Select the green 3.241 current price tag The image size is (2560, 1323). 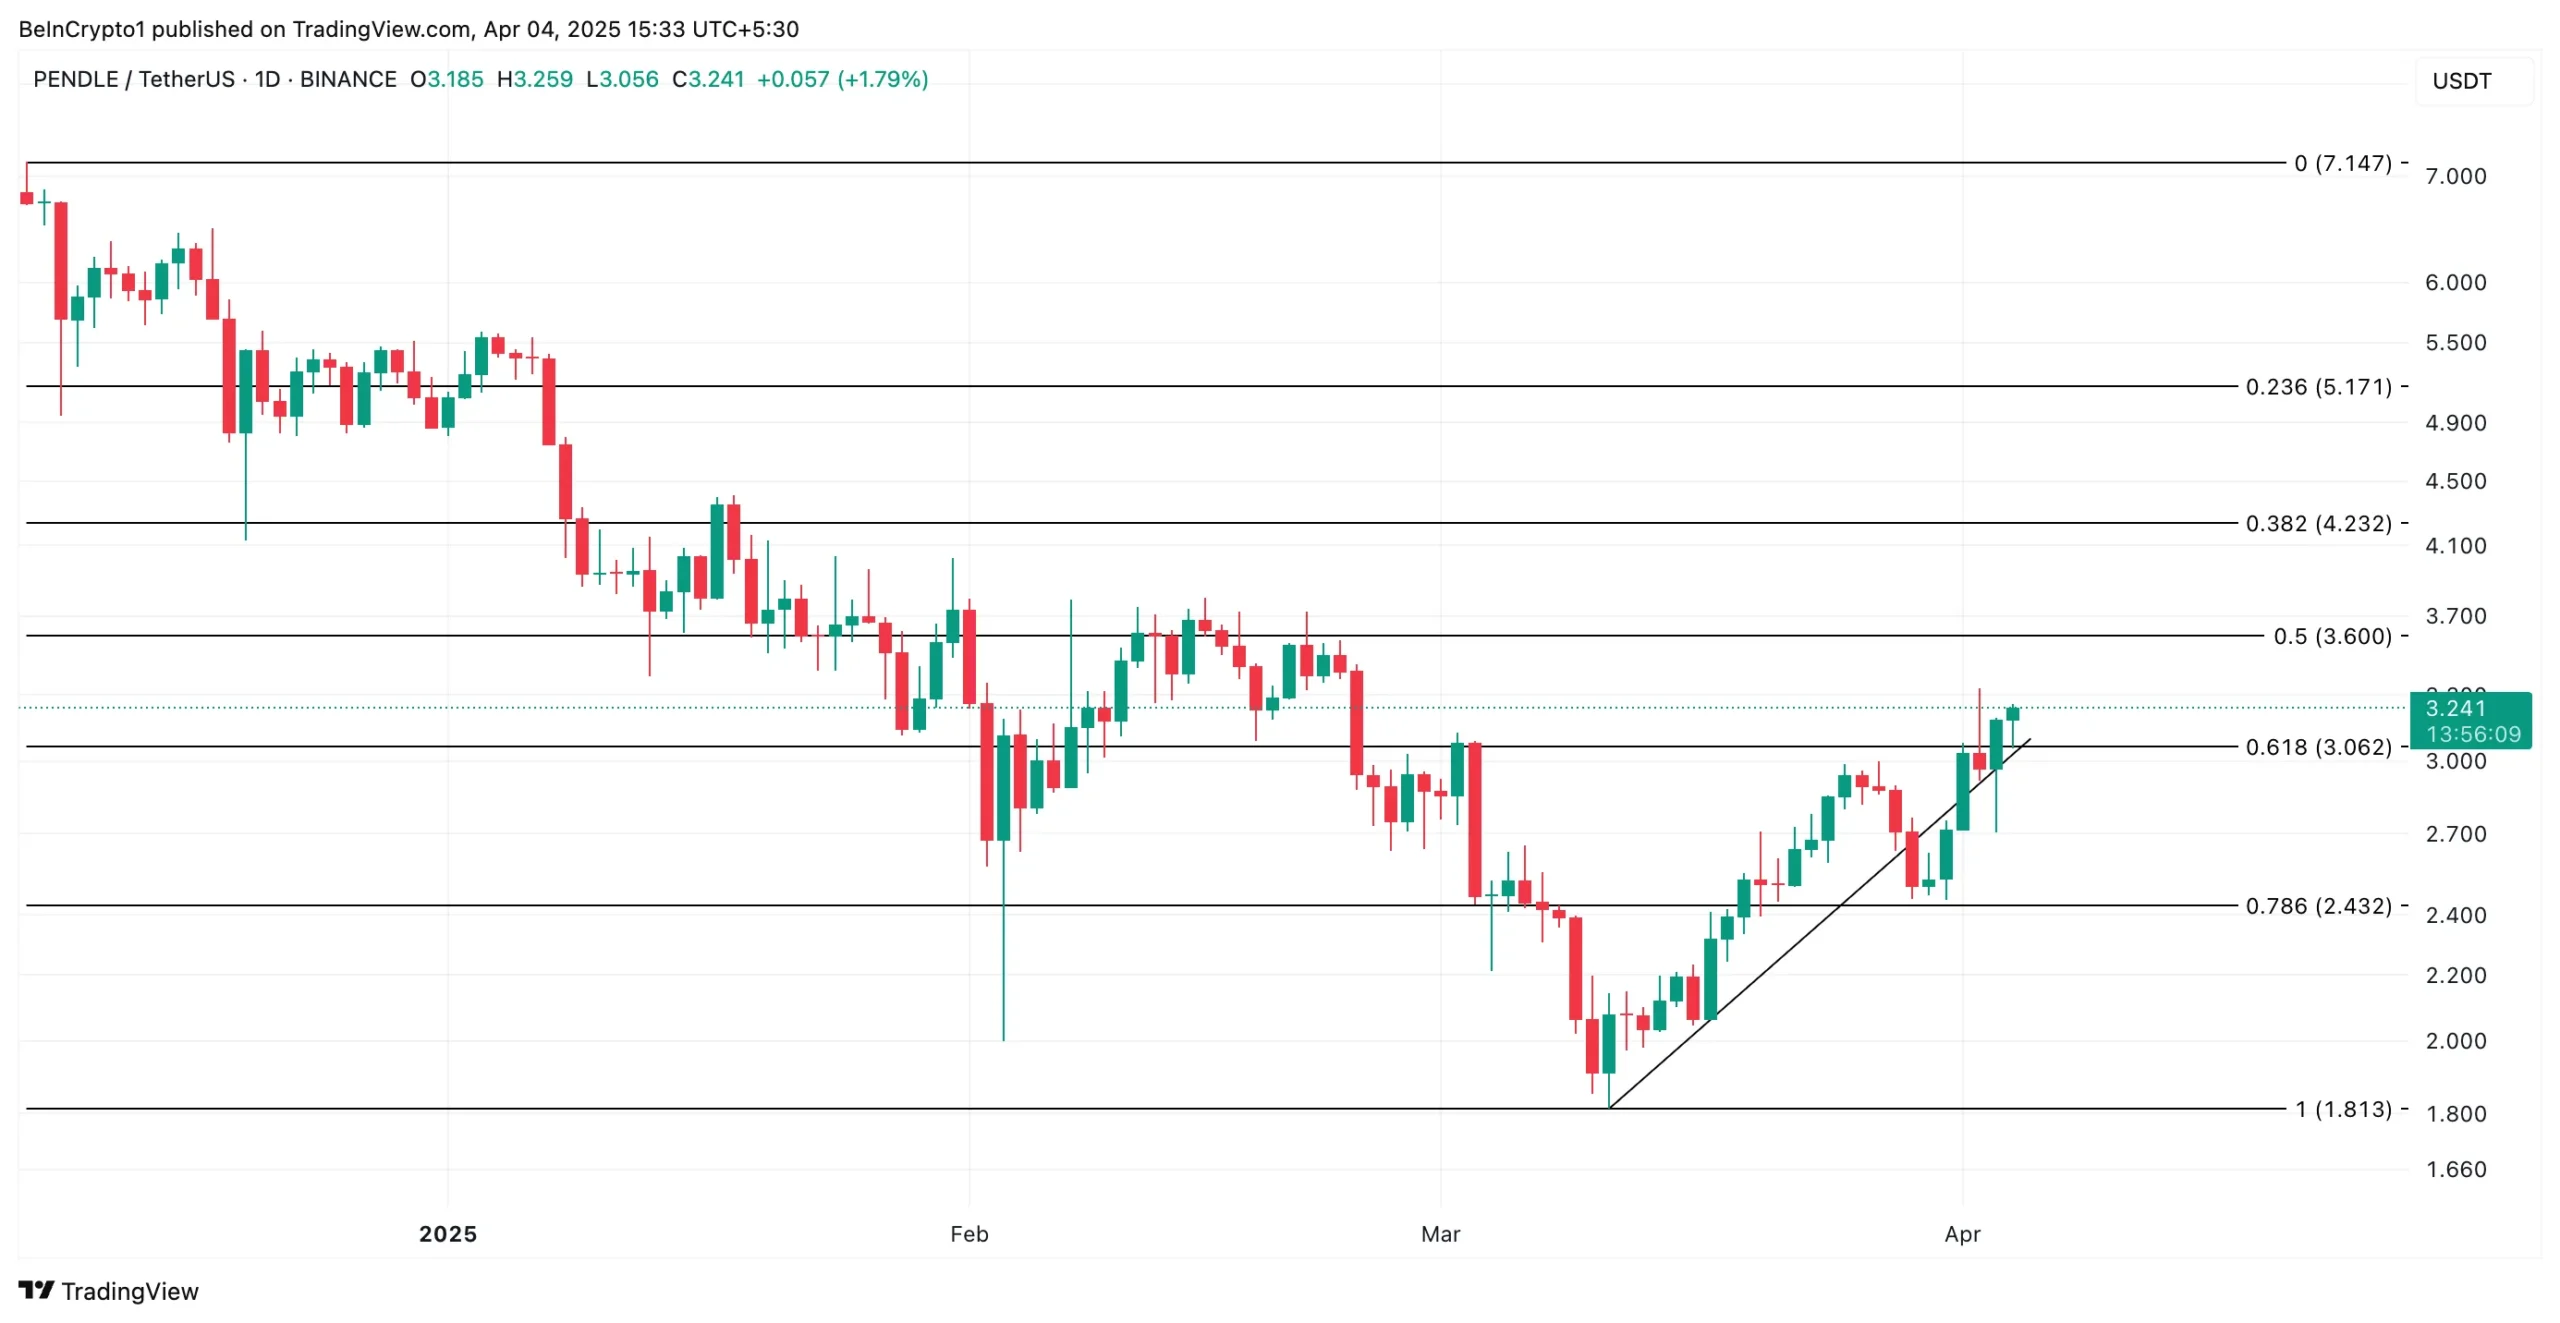[x=2471, y=720]
